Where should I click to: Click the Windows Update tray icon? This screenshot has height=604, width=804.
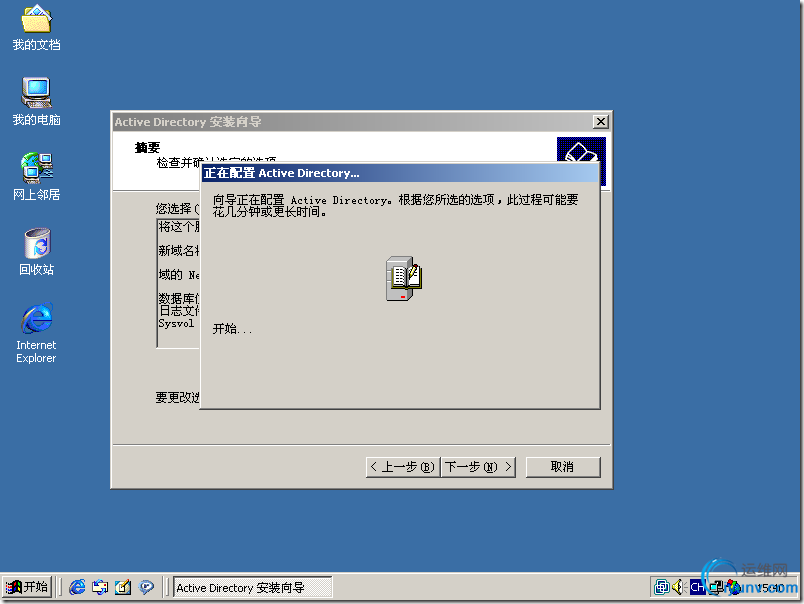[x=733, y=587]
